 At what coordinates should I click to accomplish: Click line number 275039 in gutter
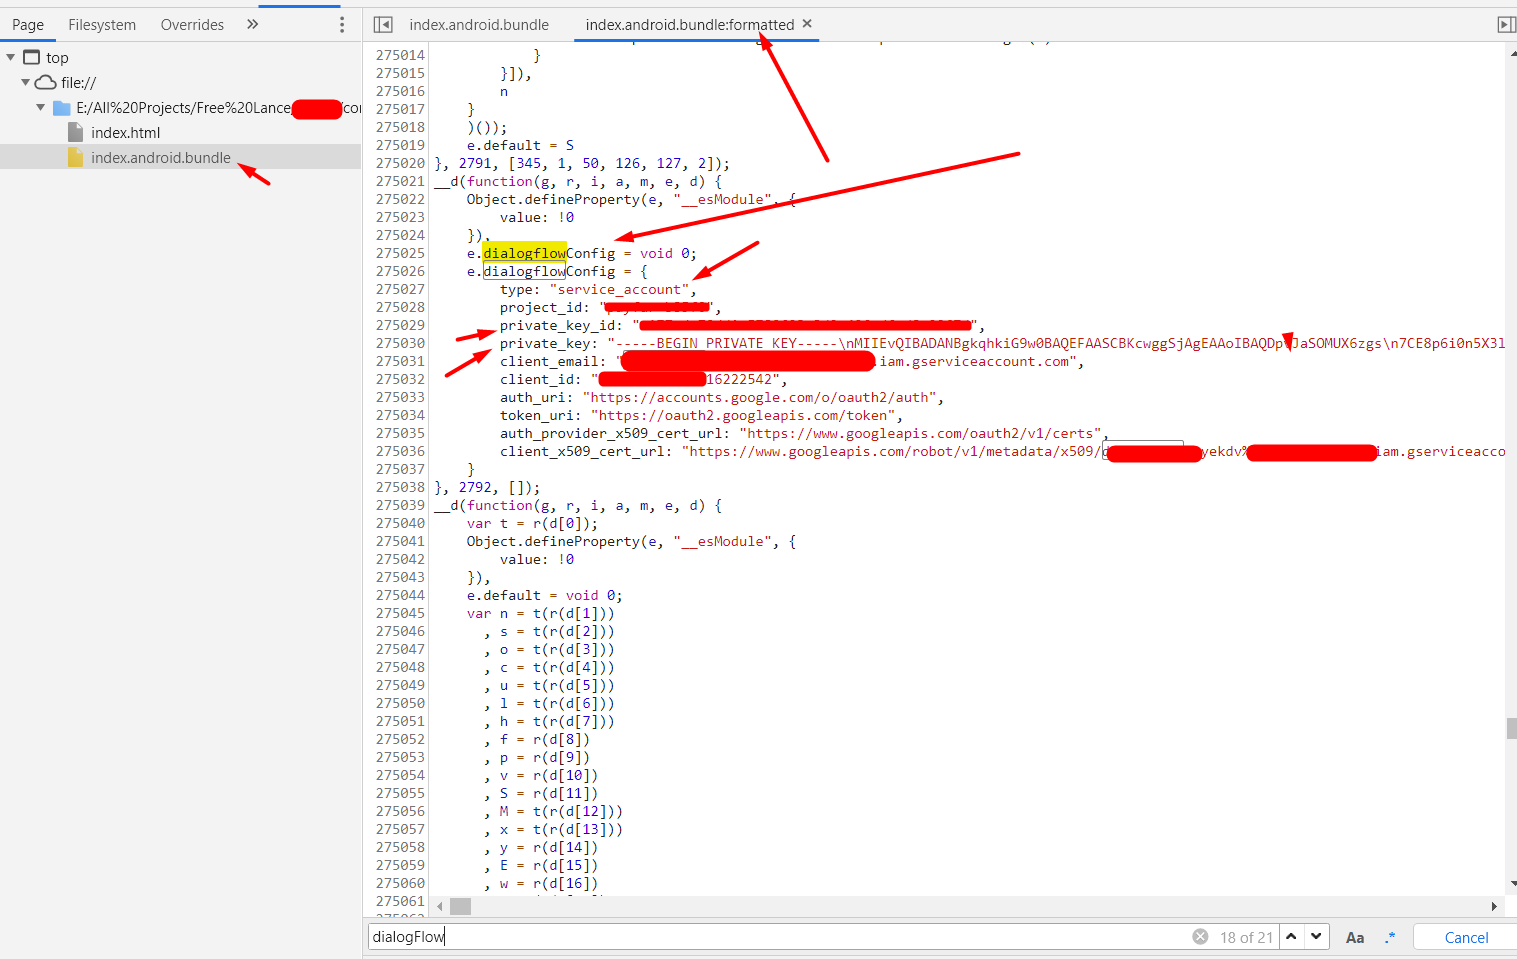(x=400, y=505)
